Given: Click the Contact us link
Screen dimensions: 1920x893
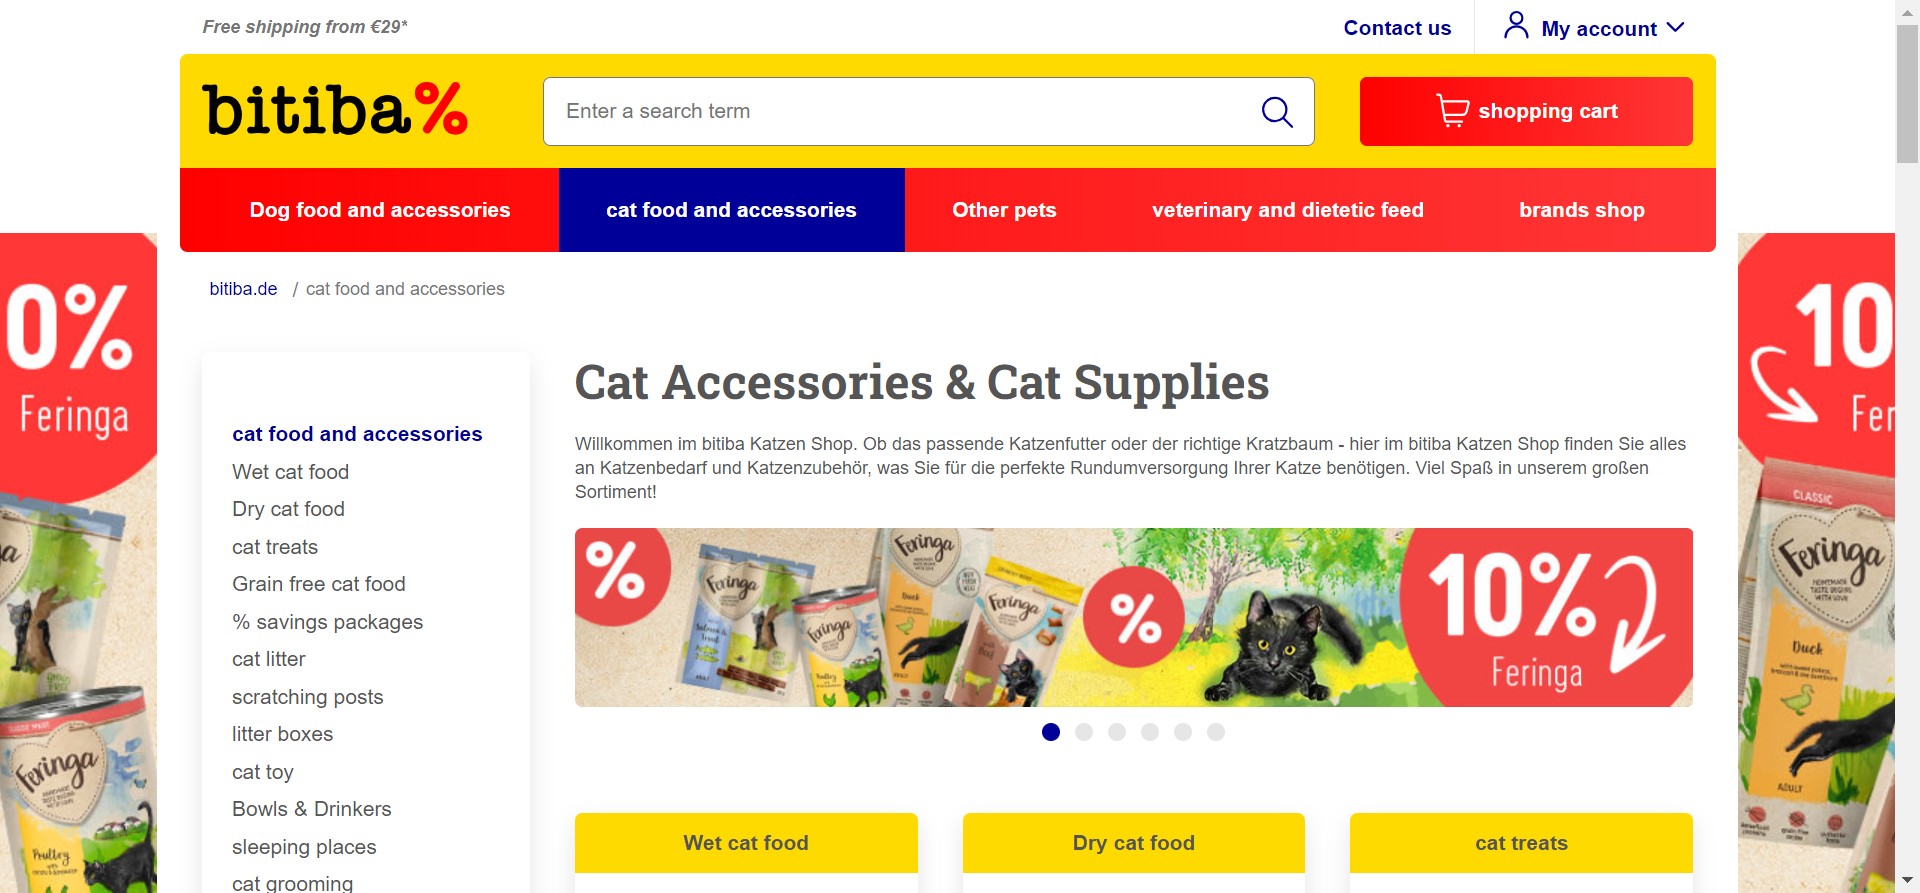Looking at the screenshot, I should click(1397, 28).
